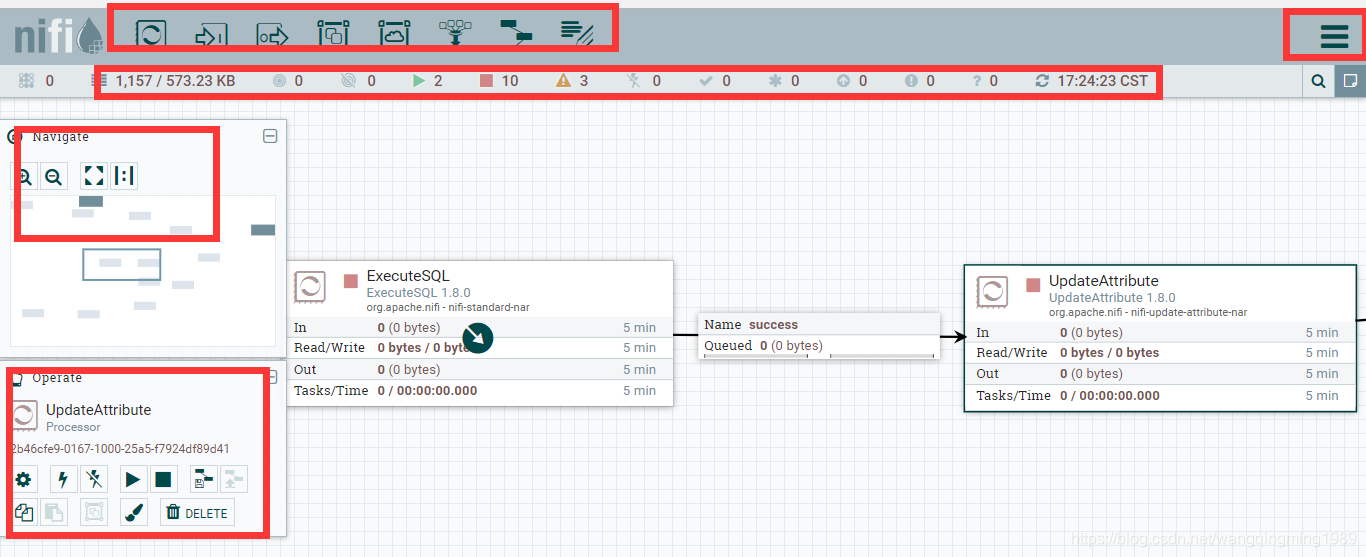This screenshot has width=1366, height=557.
Task: Click the group icon in Operate panel
Action: pos(94,513)
